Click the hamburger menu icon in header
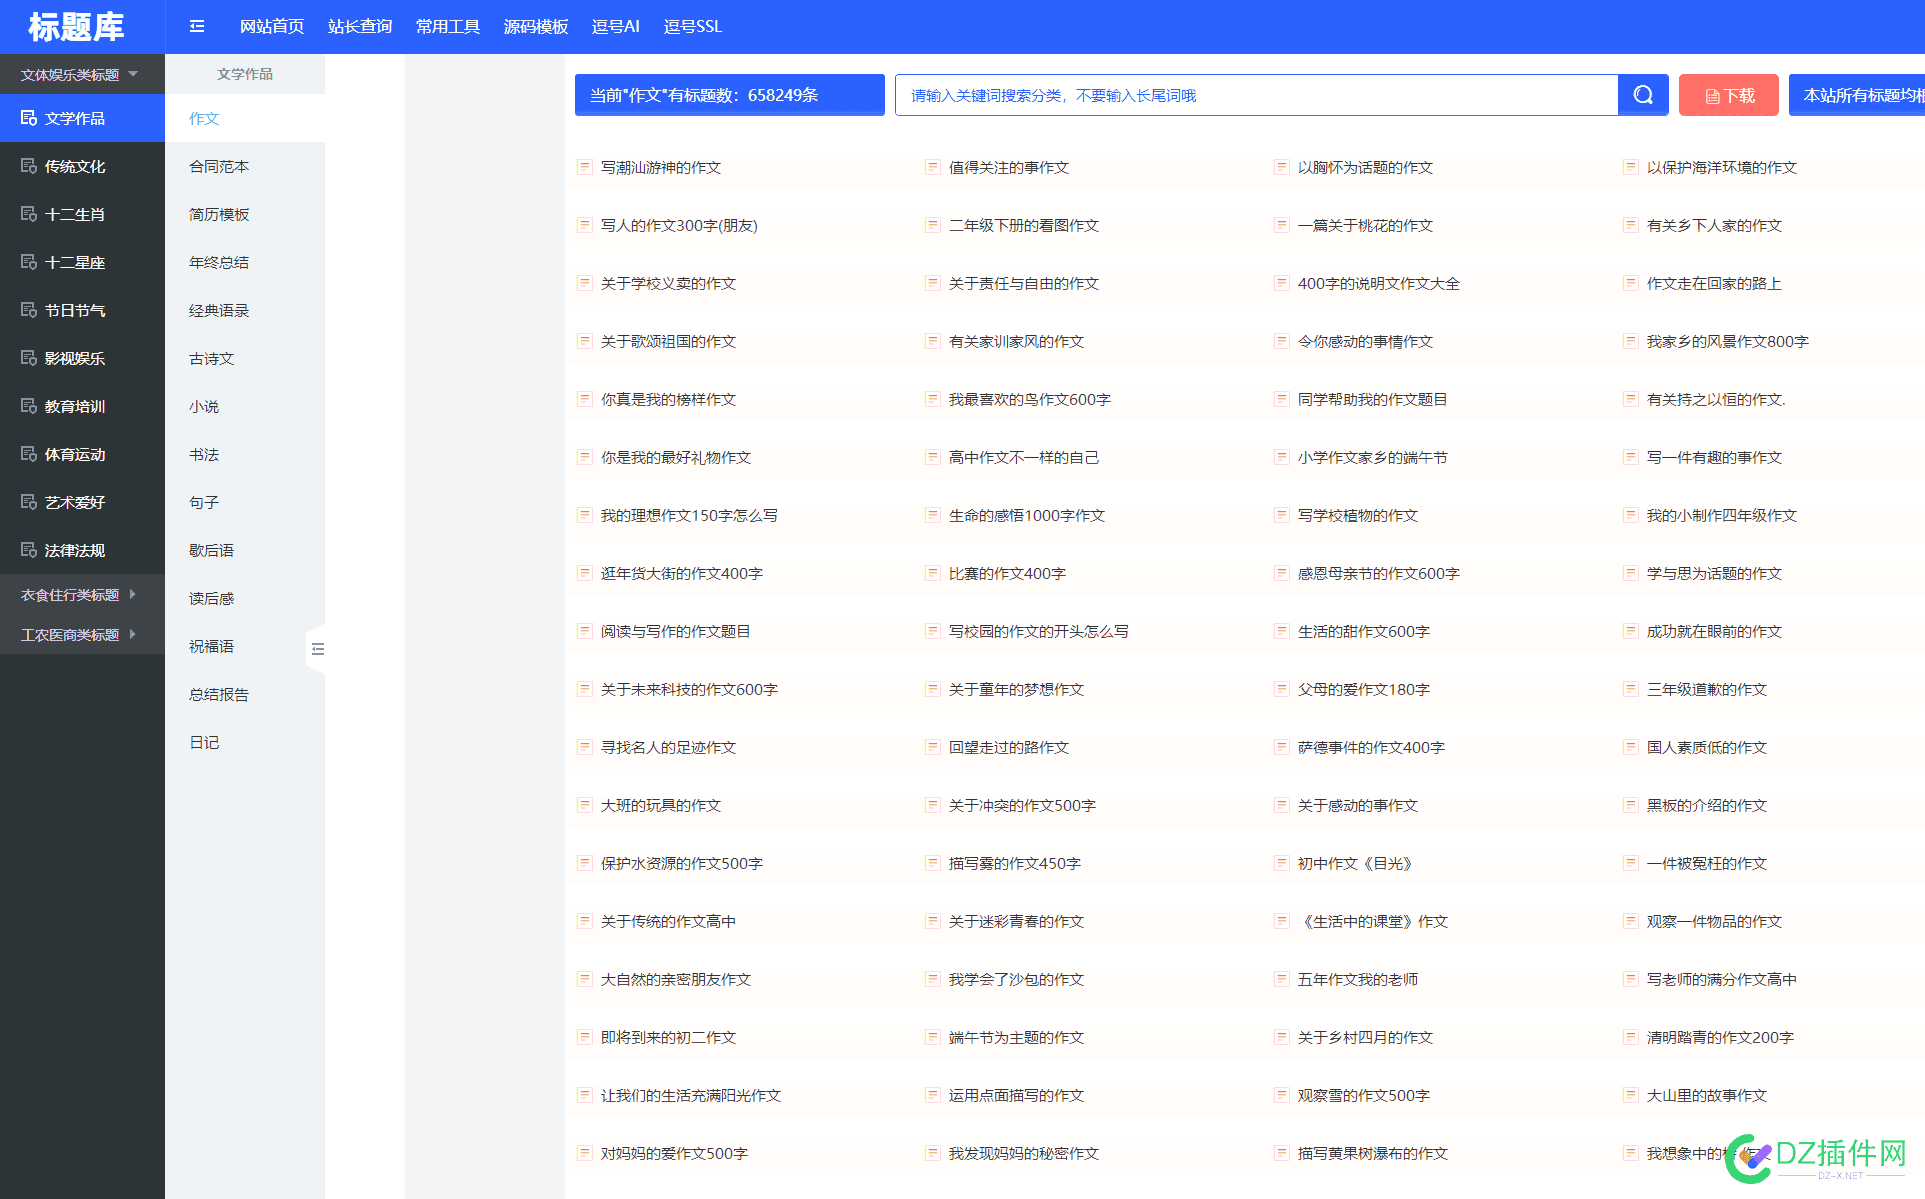 click(197, 26)
